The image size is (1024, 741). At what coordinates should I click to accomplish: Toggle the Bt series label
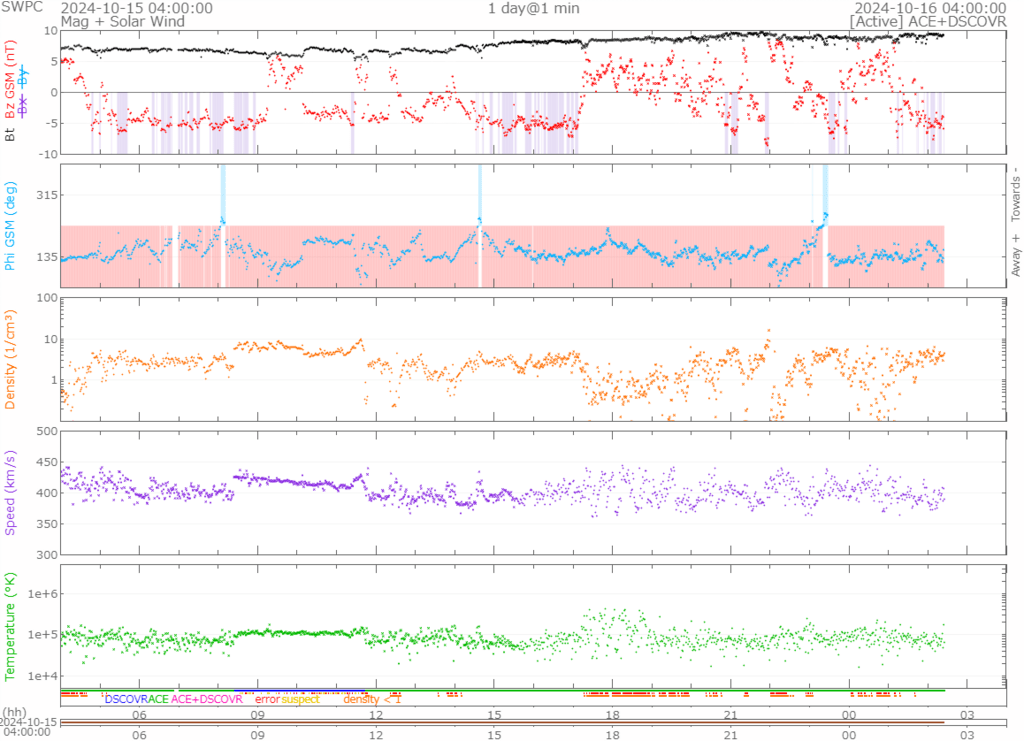tap(11, 132)
